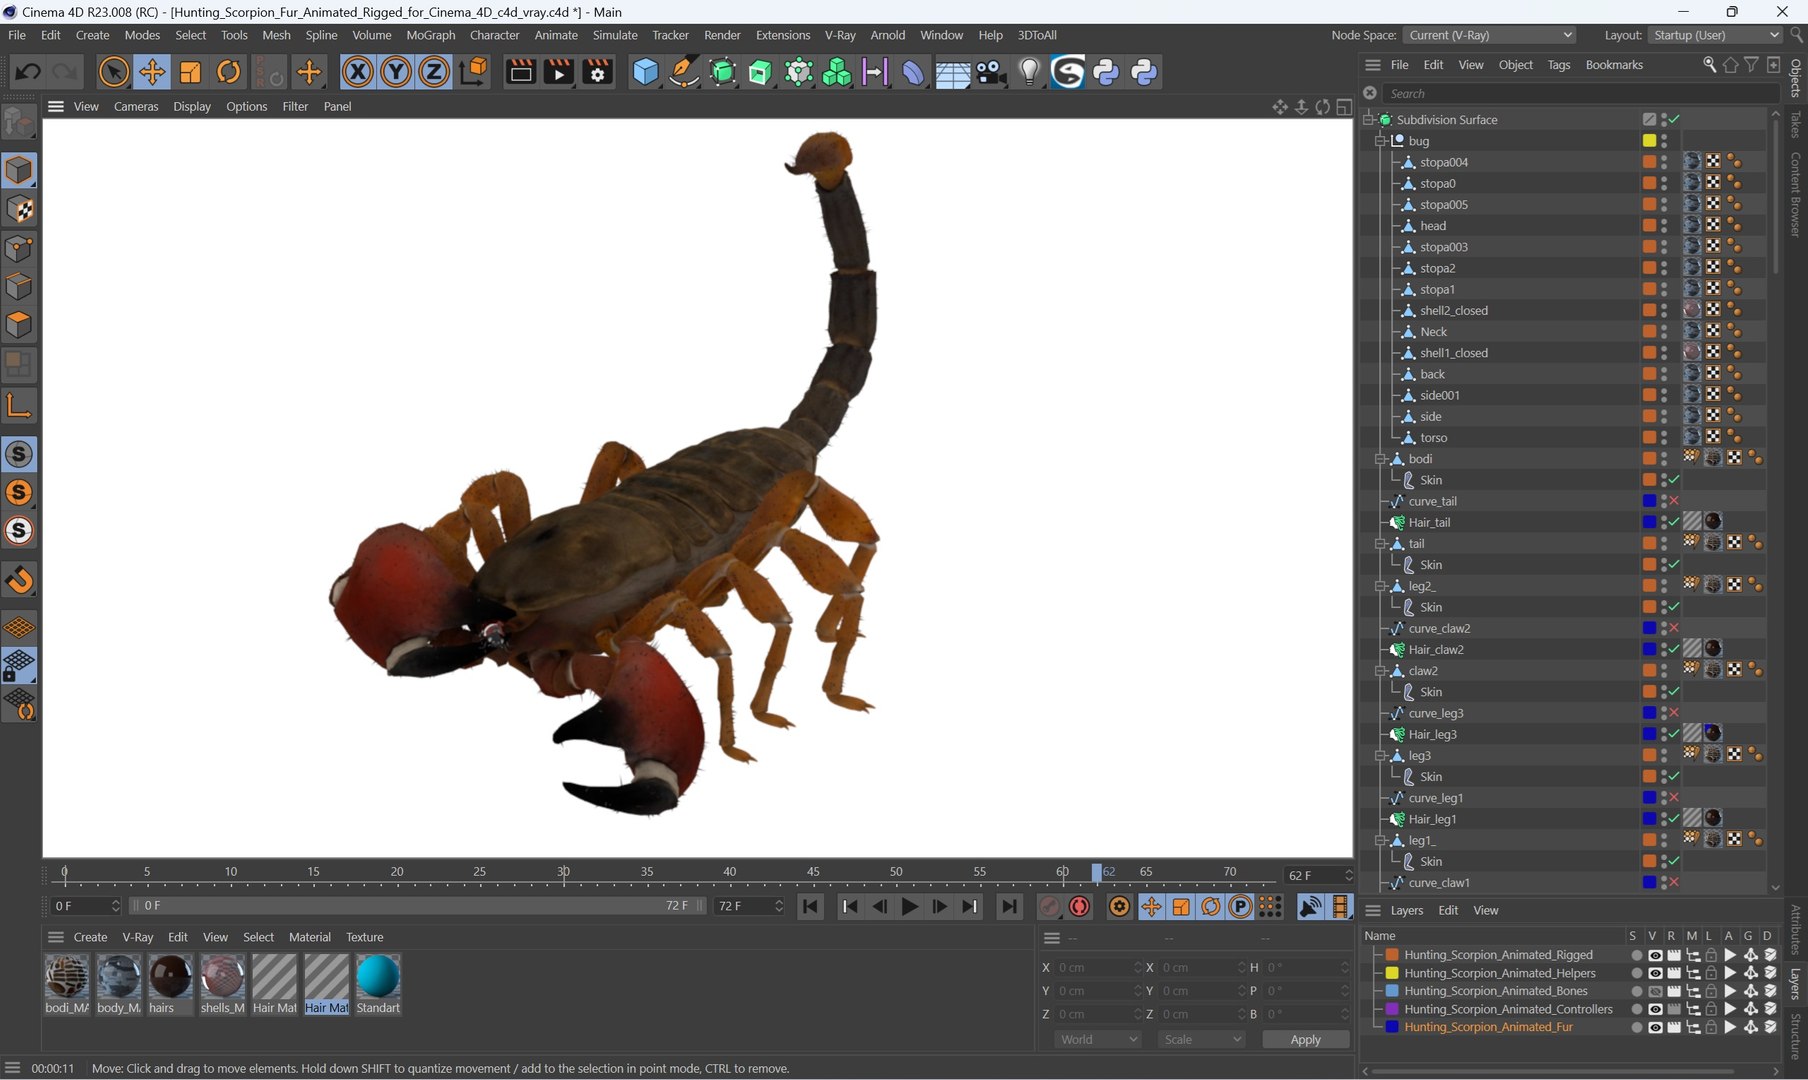The height and width of the screenshot is (1080, 1808).
Task: Add a Cube primitive object
Action: [x=646, y=72]
